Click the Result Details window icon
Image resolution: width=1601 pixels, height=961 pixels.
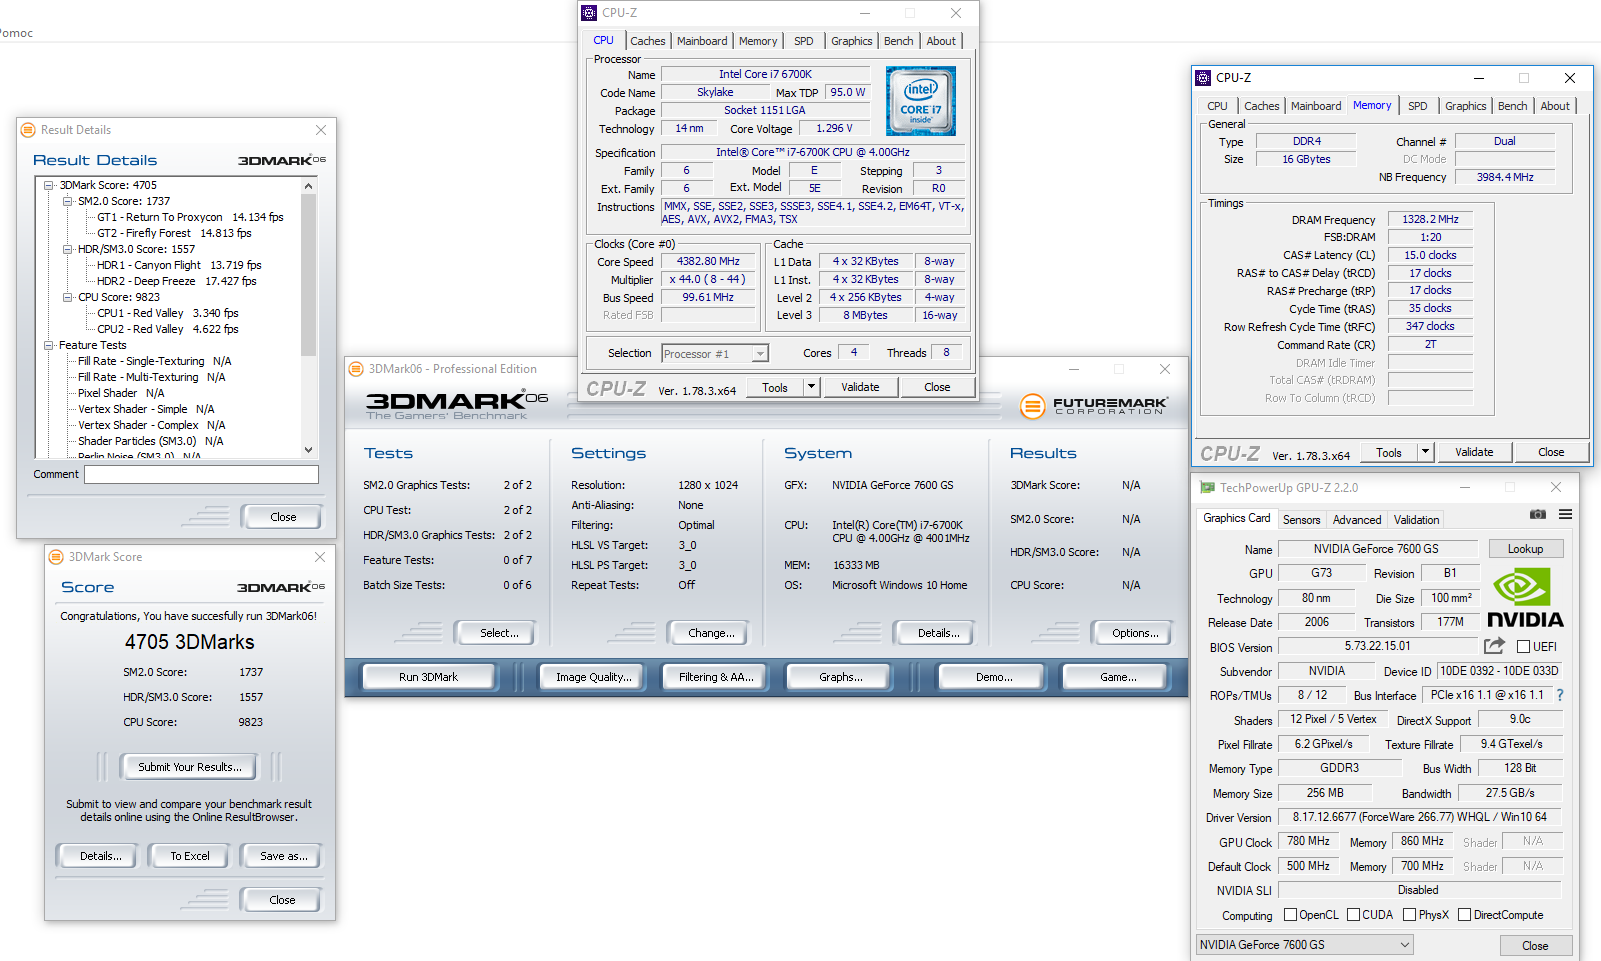click(x=28, y=130)
